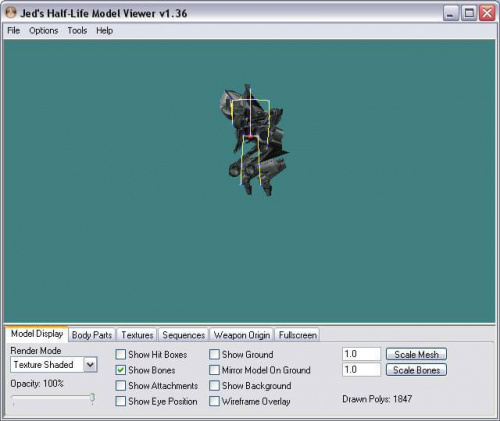Click the Scale Mesh button
The image size is (500, 421).
coord(416,354)
